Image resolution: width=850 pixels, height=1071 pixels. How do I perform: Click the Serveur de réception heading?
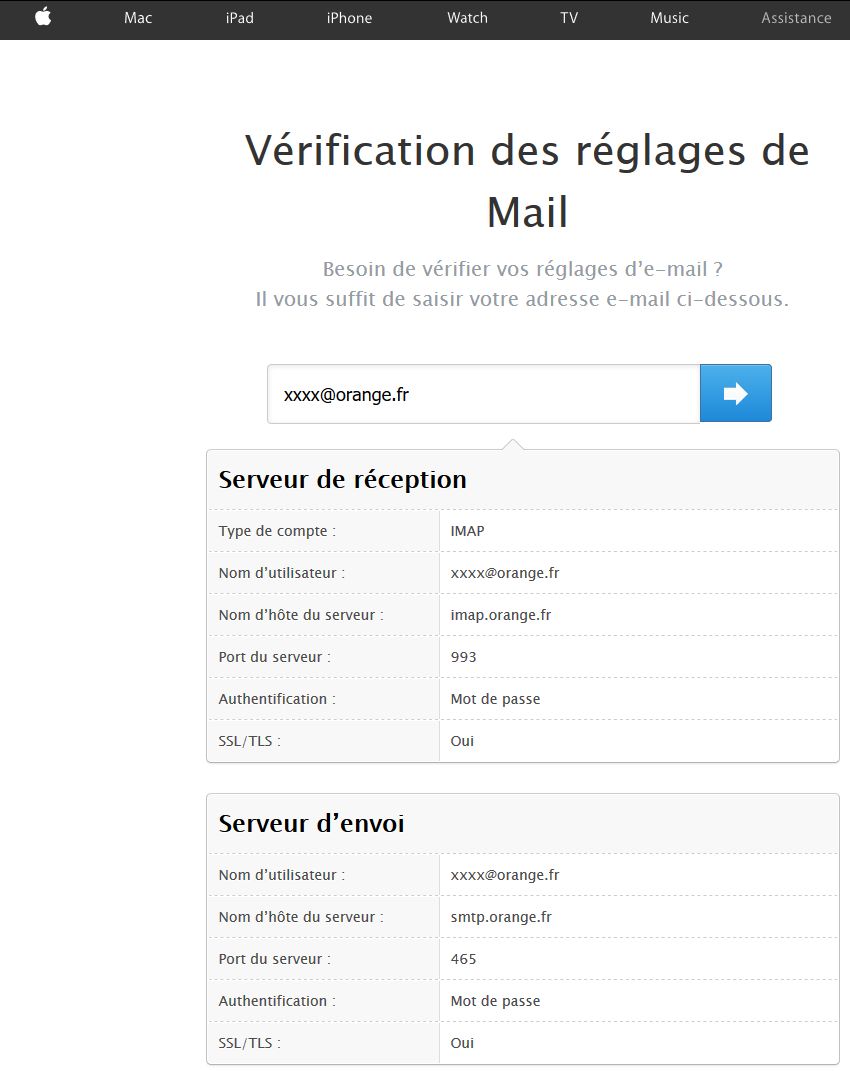pyautogui.click(x=342, y=479)
